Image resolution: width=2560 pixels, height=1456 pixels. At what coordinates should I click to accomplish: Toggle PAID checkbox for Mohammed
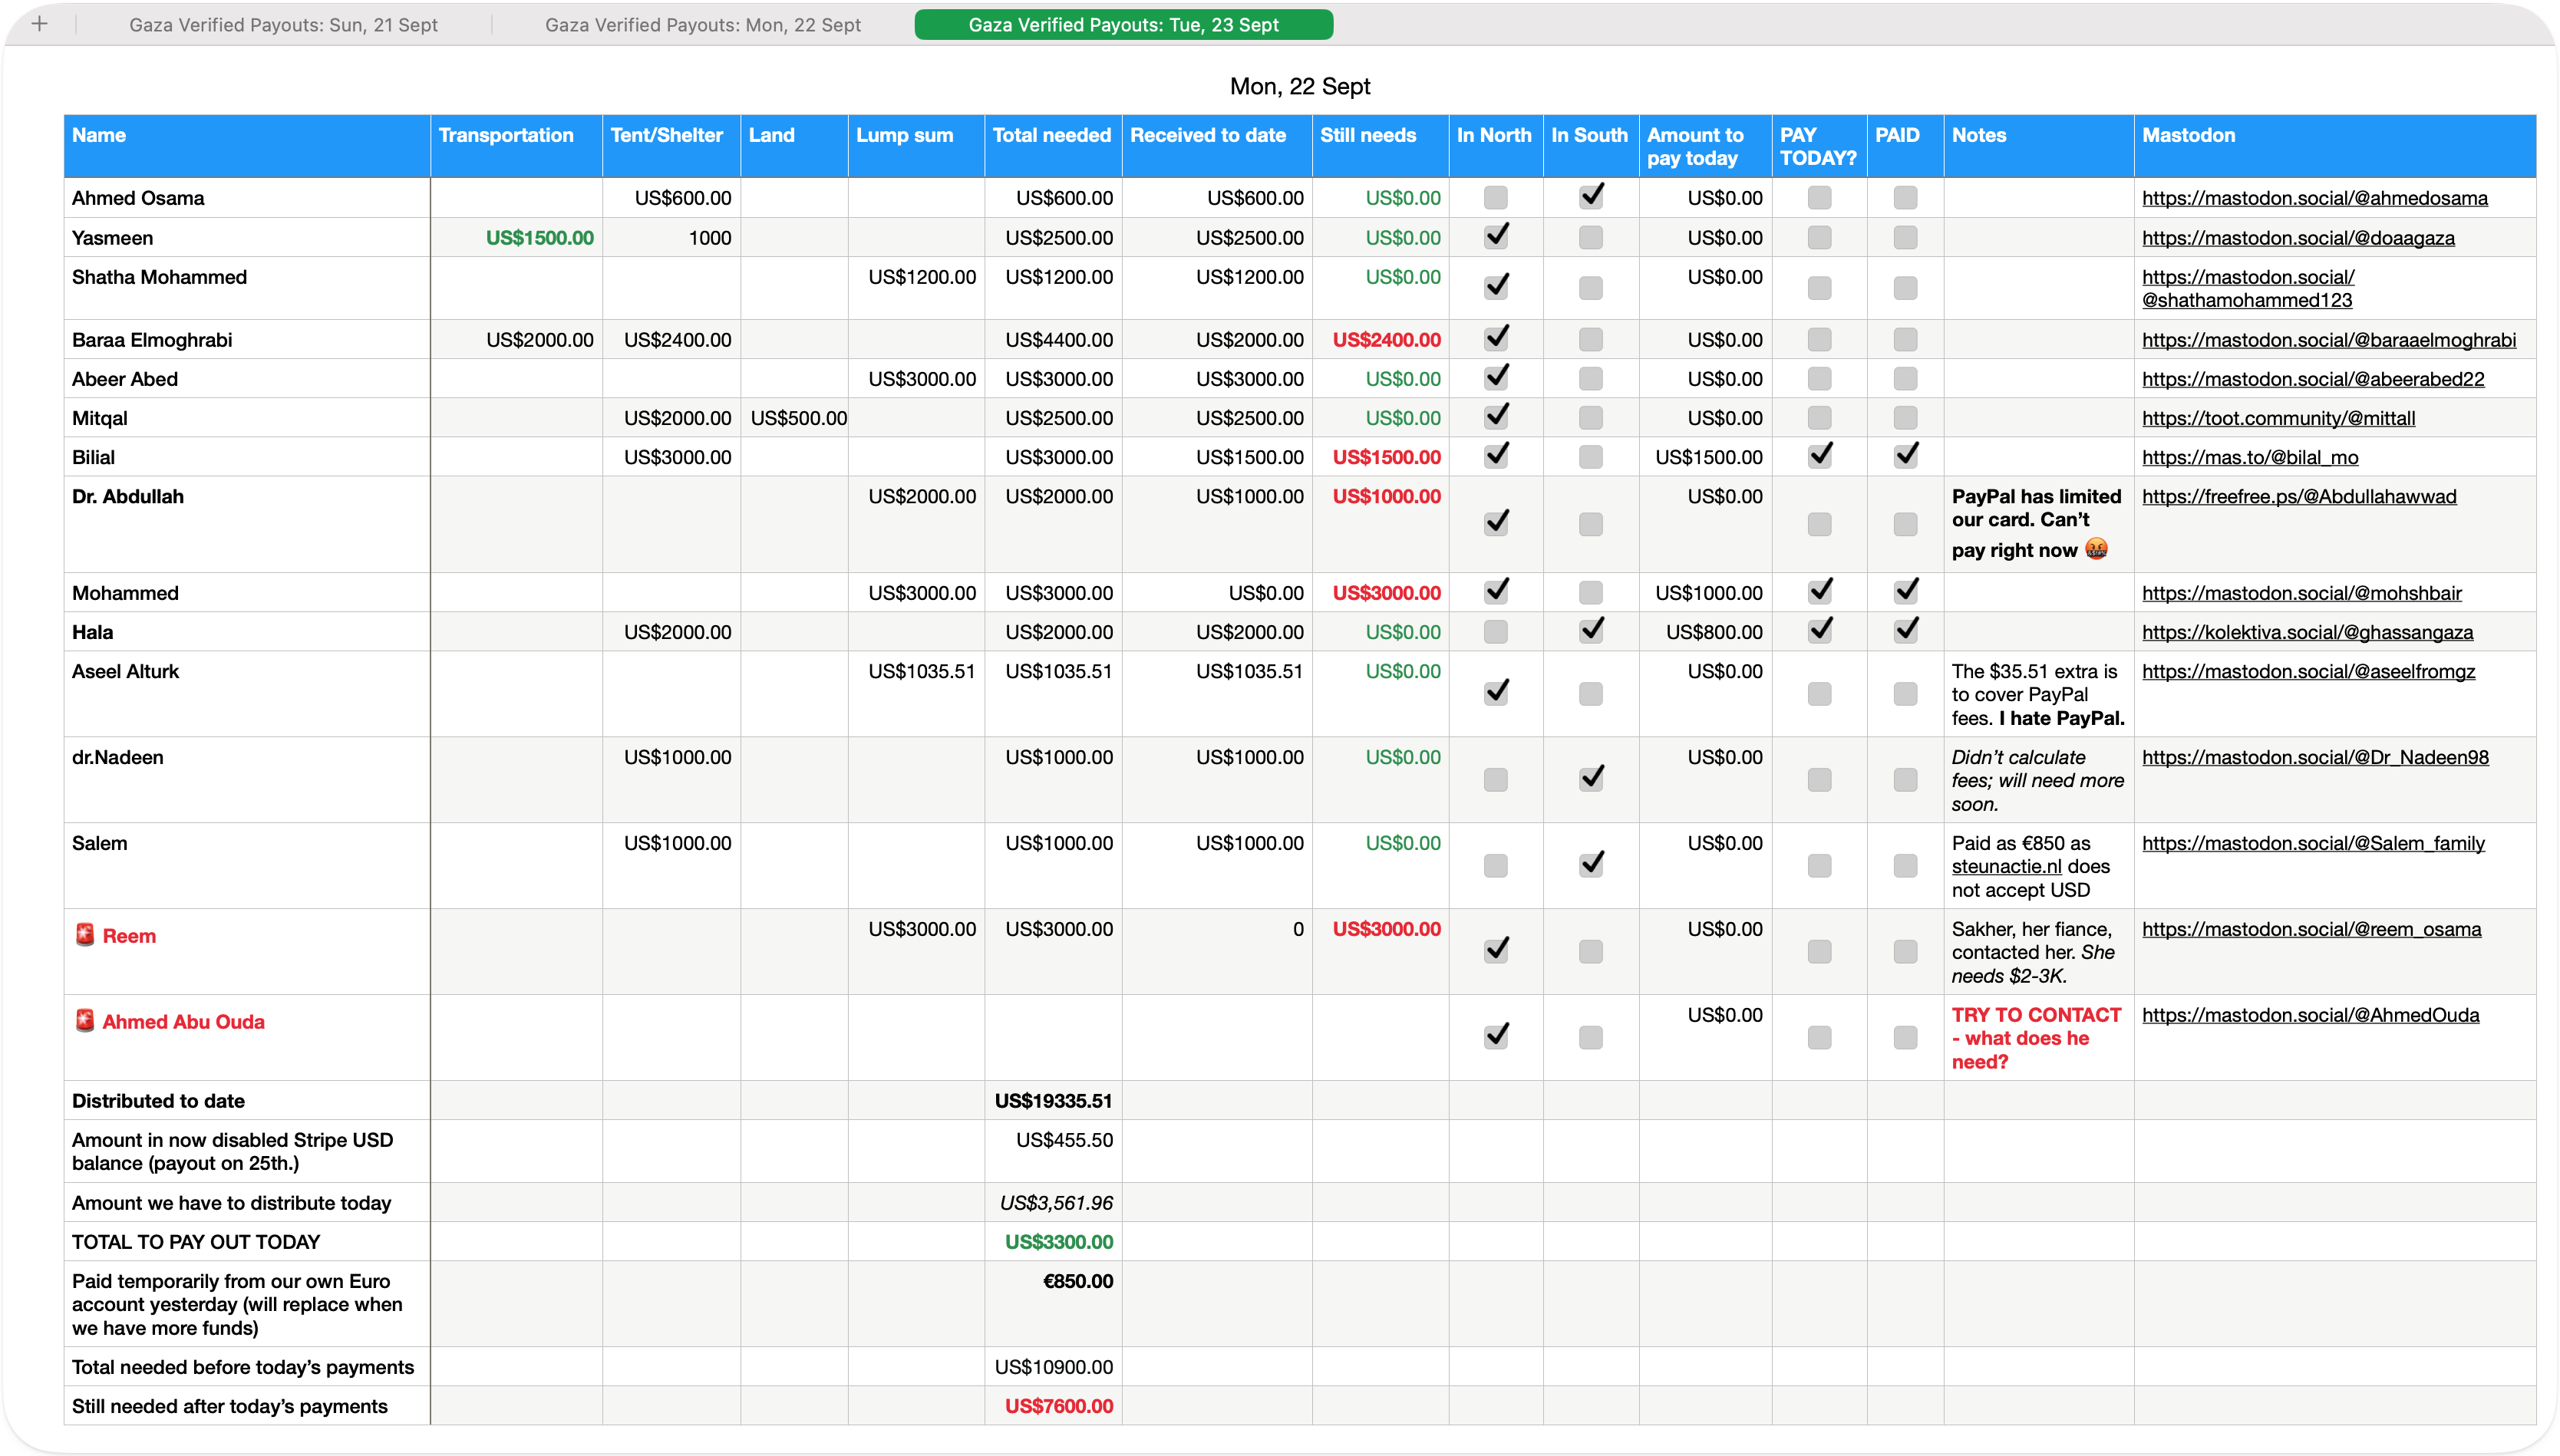click(1905, 592)
